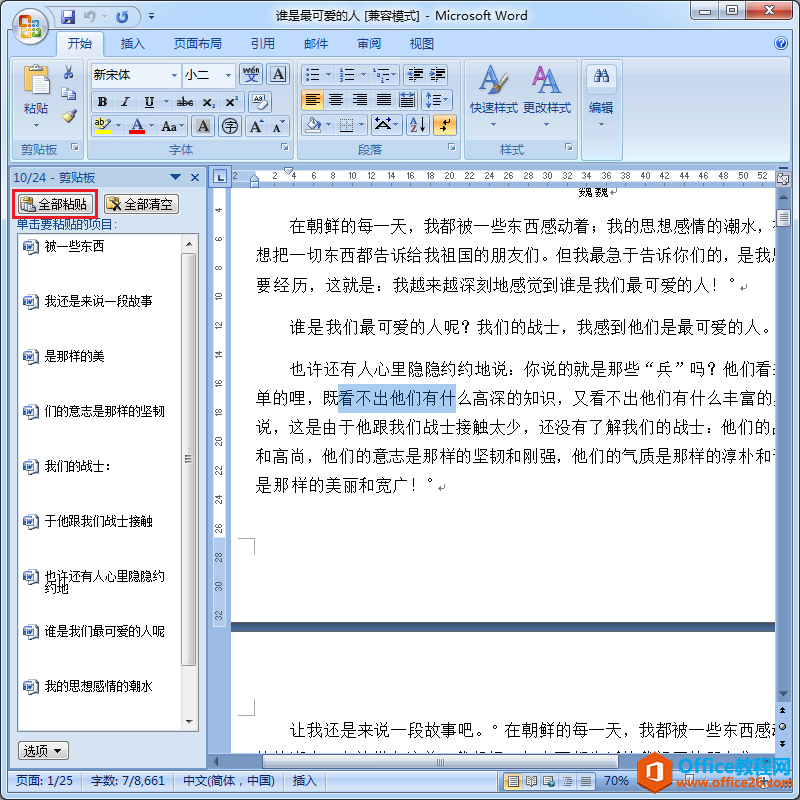This screenshot has height=800, width=800.
Task: Click the 更改样式 change styles button
Action: tap(546, 96)
